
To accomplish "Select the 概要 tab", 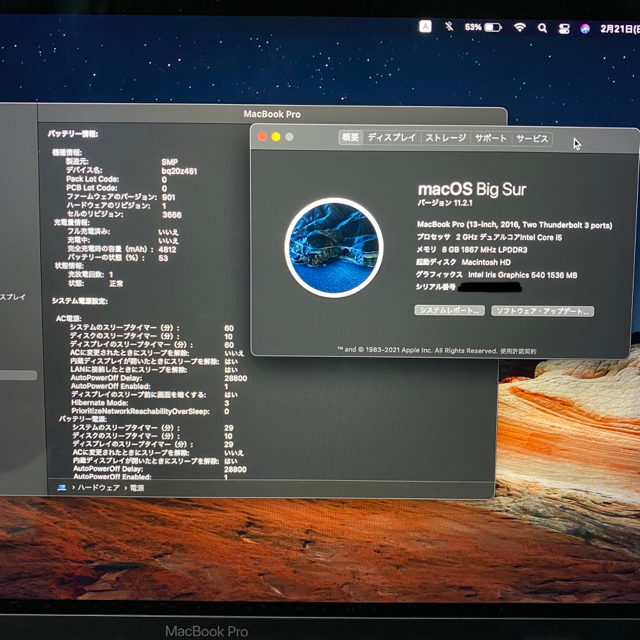I will 350,138.
